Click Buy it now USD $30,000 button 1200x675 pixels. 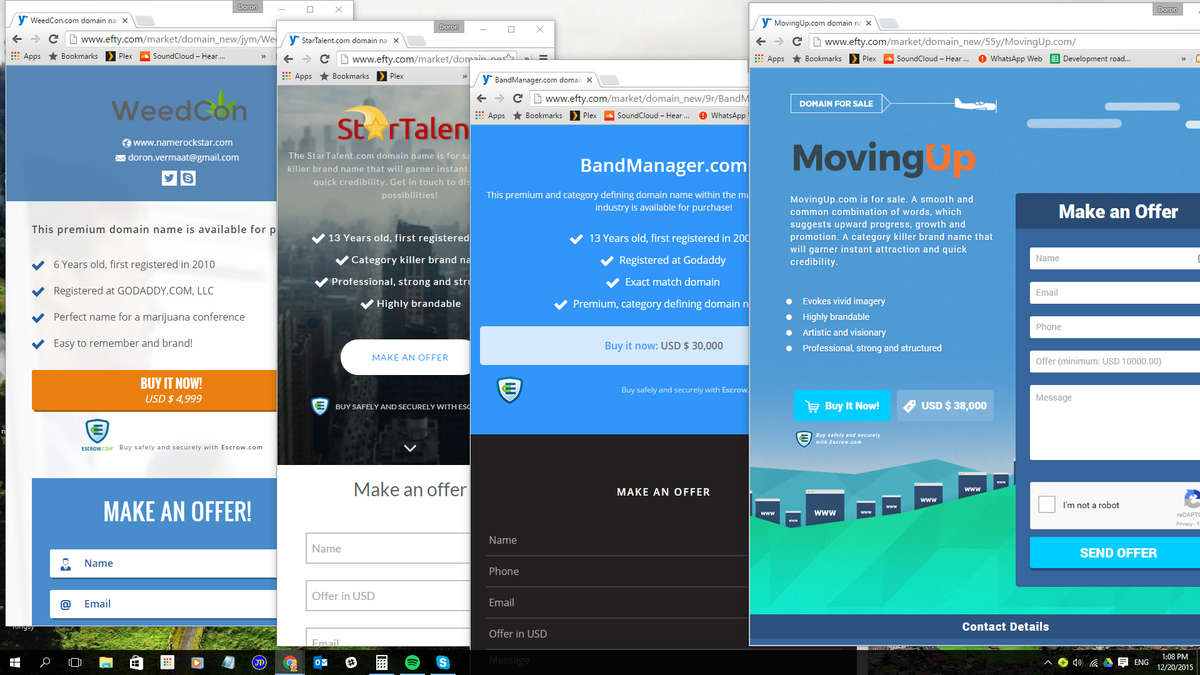[x=614, y=346]
